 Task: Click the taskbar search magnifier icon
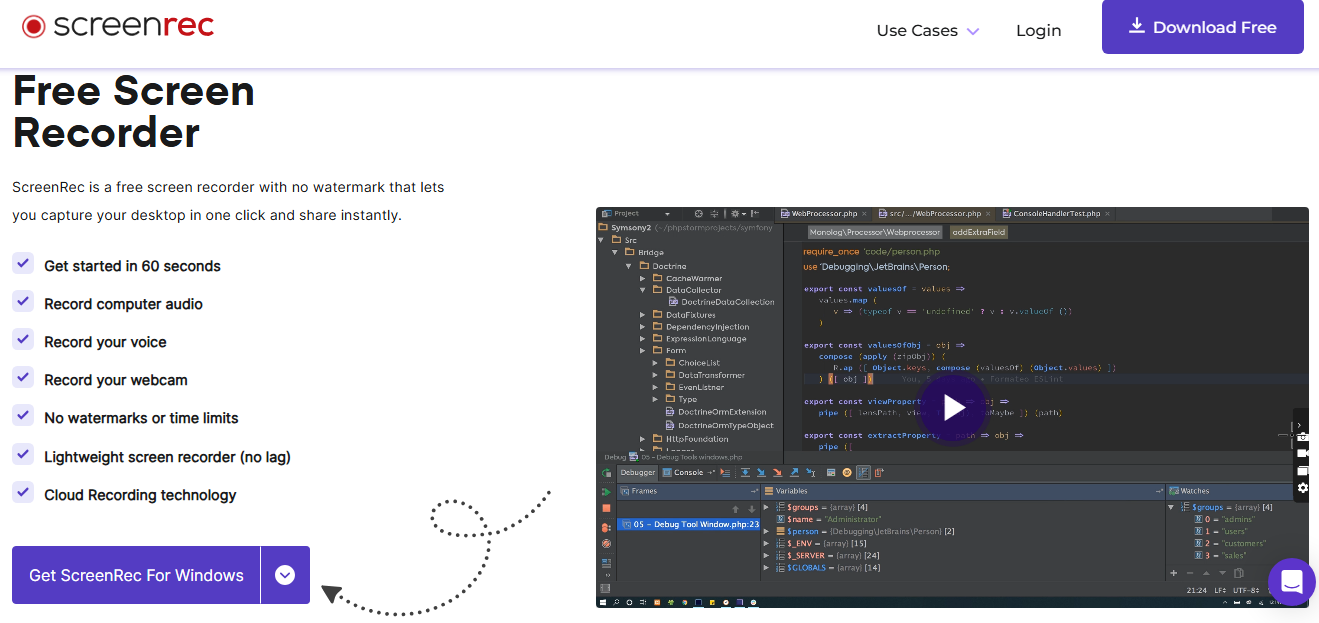coord(616,602)
